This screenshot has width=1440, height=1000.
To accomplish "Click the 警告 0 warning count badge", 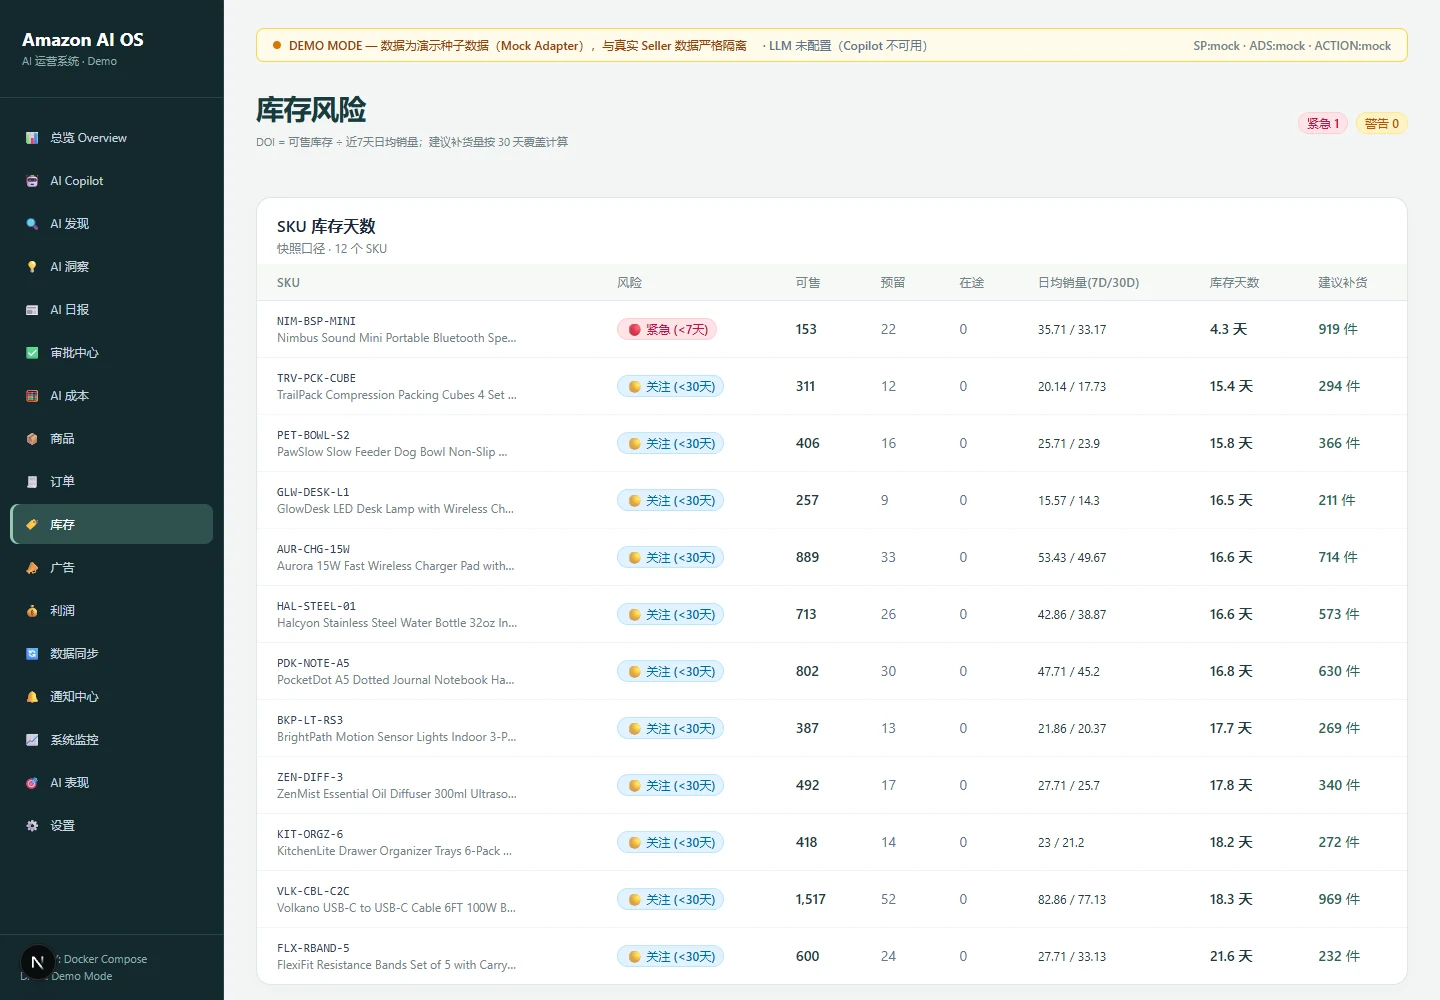I will 1382,124.
